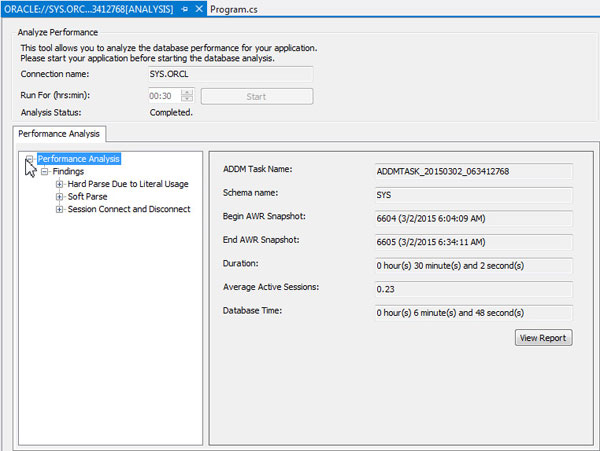Screen dimensions: 600x451
Task: Expand Session Connect and Disconnect finding
Action: point(59,209)
